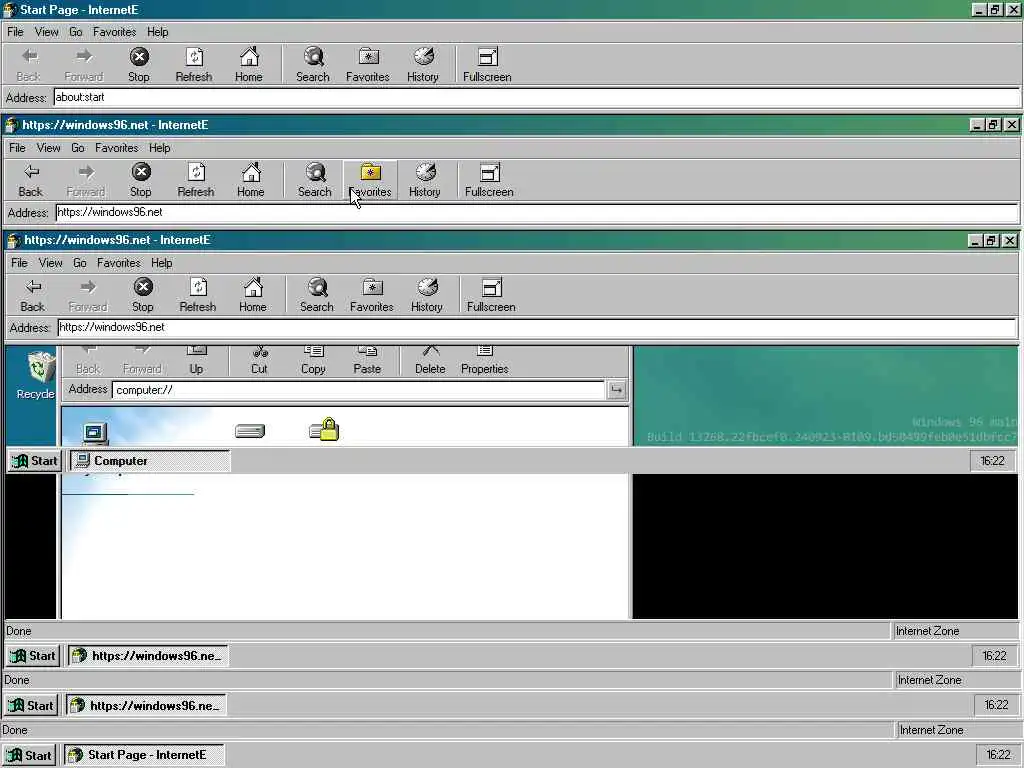Open Search in the middle windows96.net window
This screenshot has height=768, width=1024.
[x=315, y=180]
